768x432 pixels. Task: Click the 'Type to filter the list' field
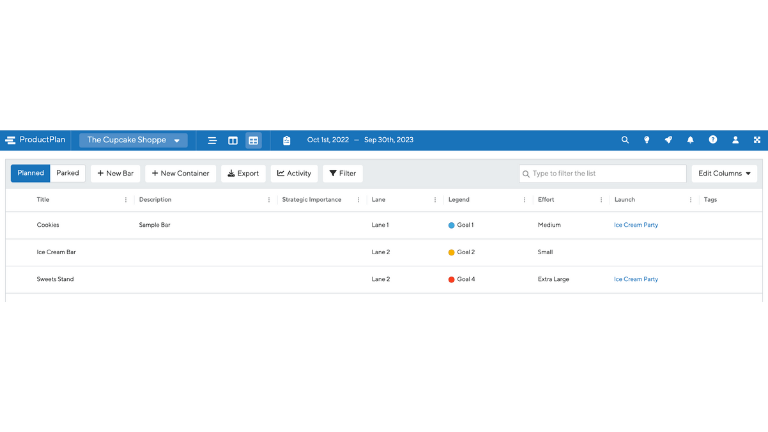click(602, 173)
